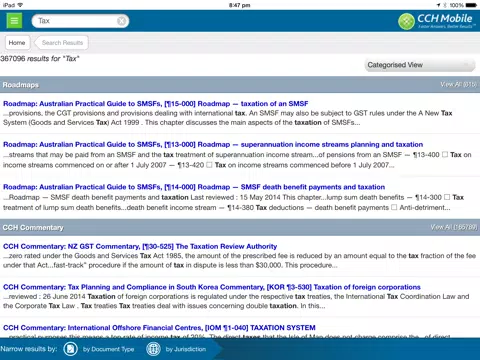Tap snippet about streams paid from SMSF
This screenshot has width=480, height=360.
[237, 160]
